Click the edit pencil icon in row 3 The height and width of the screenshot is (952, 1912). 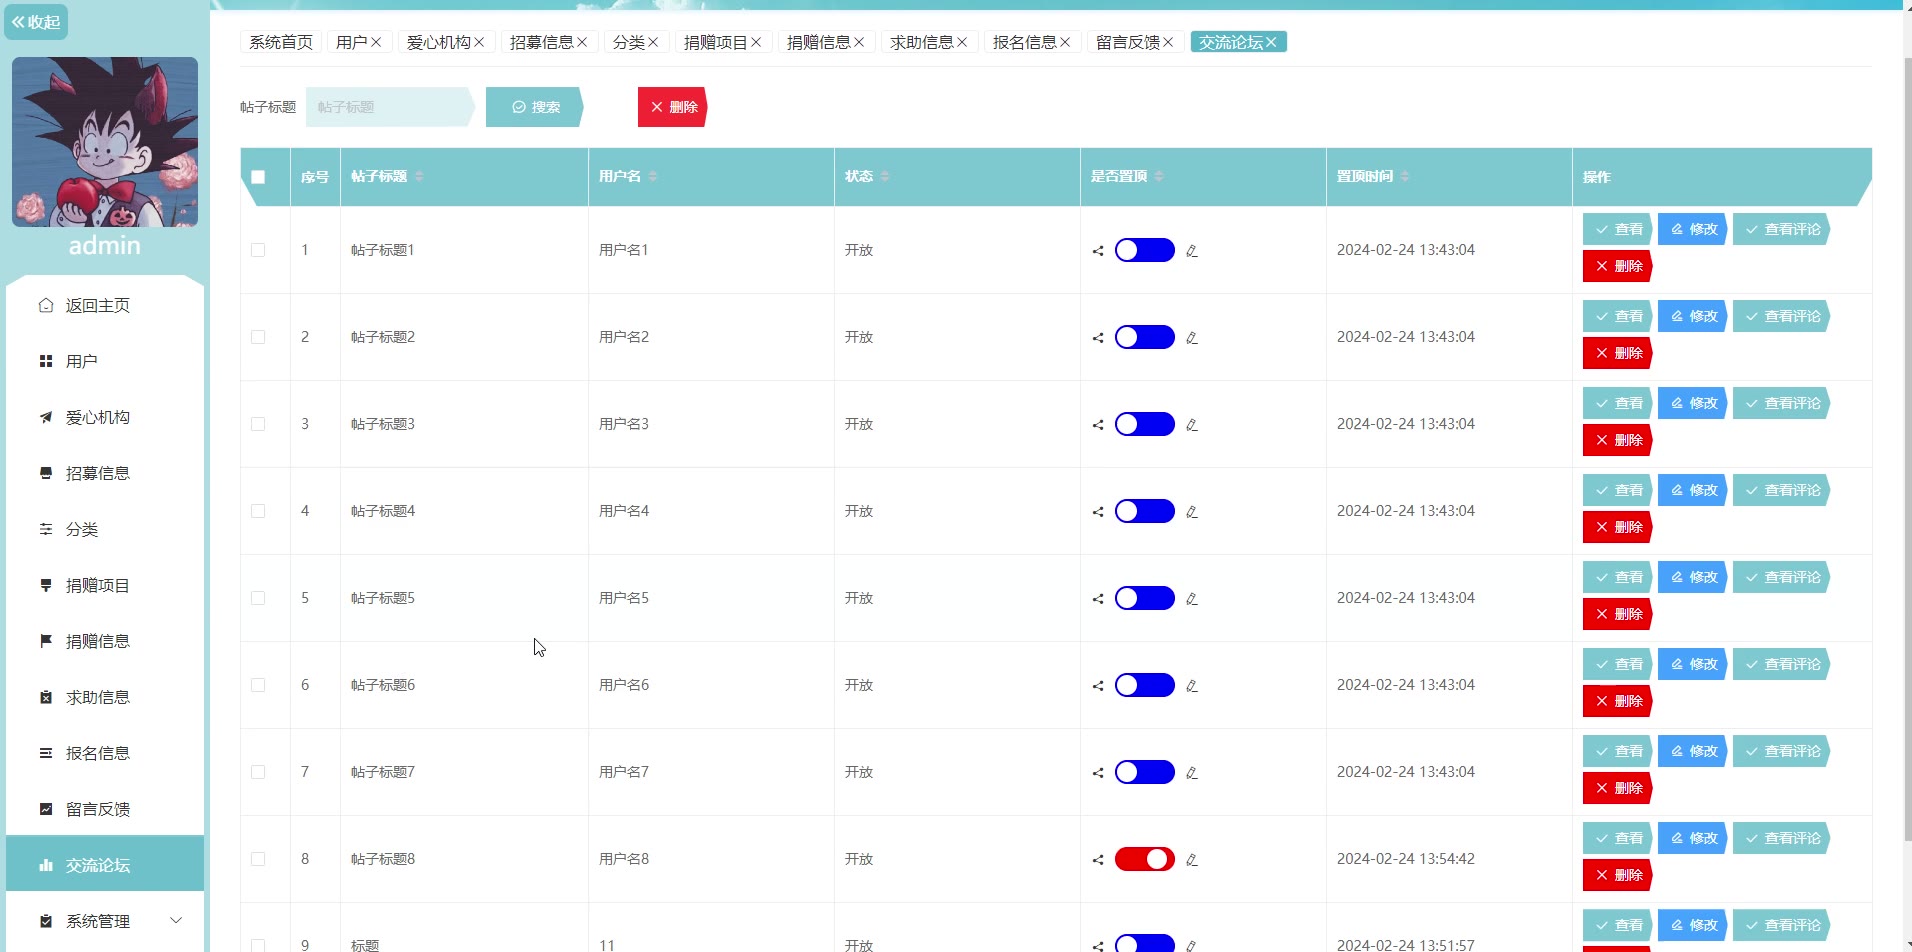click(x=1192, y=425)
